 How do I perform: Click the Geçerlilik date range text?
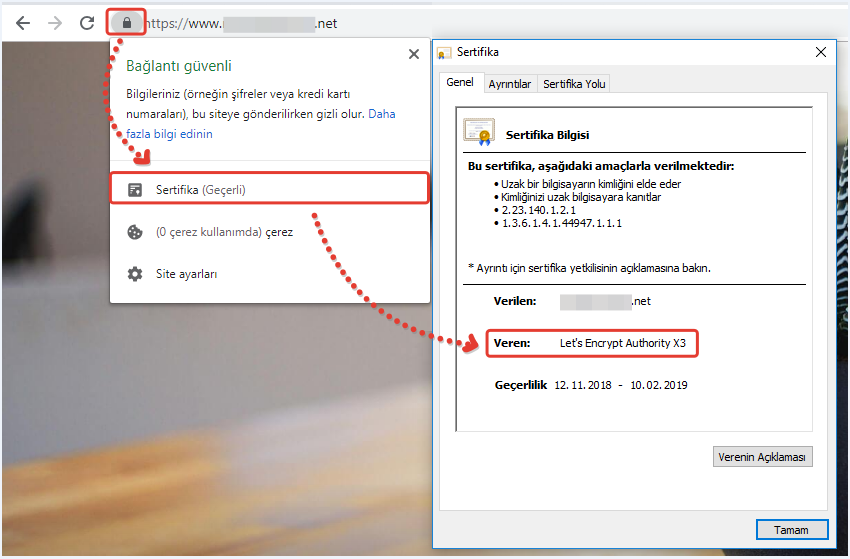pos(622,385)
